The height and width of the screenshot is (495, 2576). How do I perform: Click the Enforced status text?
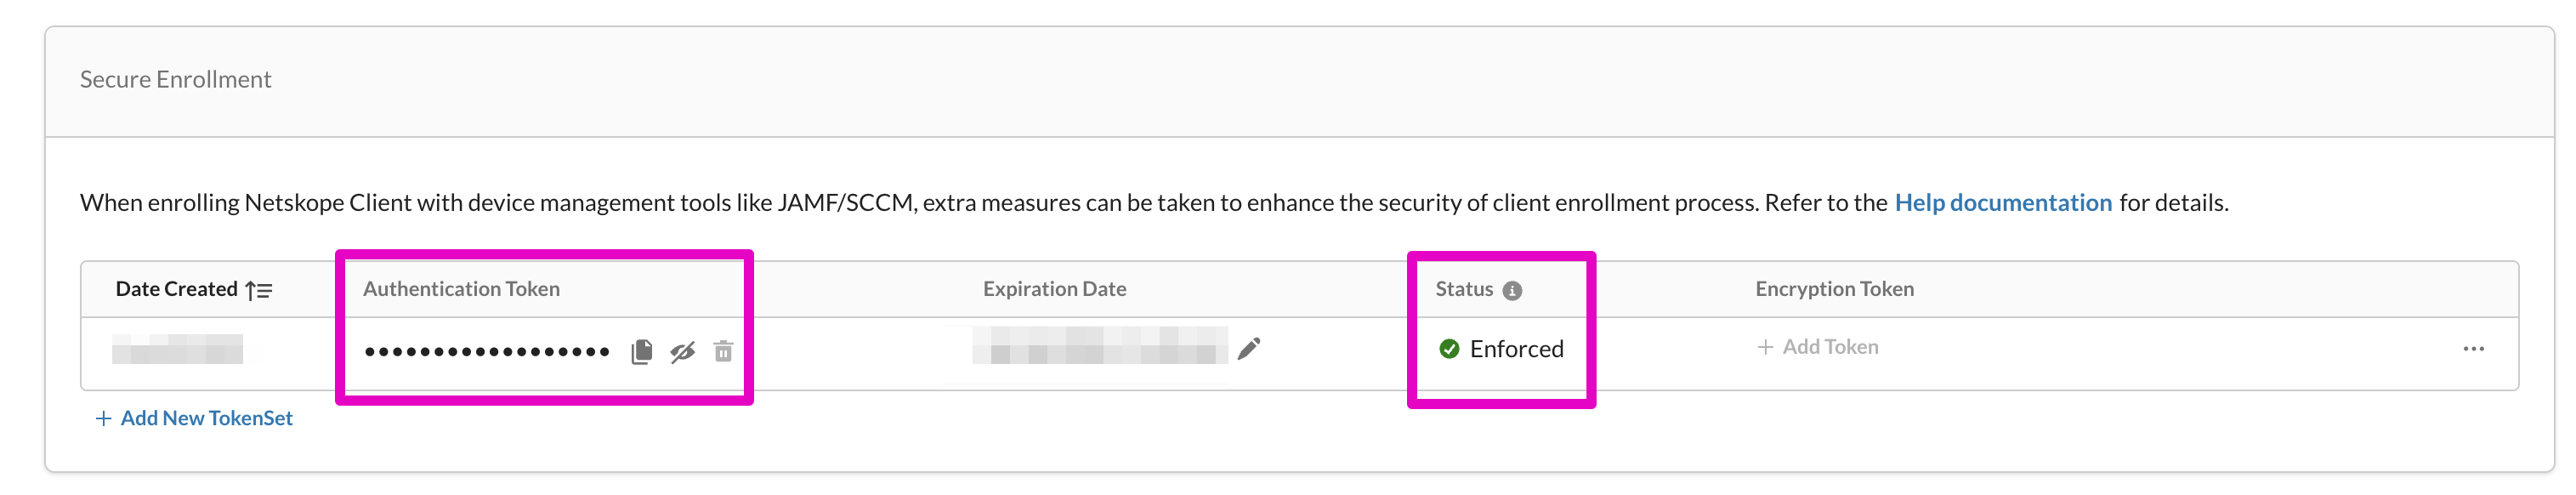pos(1516,349)
